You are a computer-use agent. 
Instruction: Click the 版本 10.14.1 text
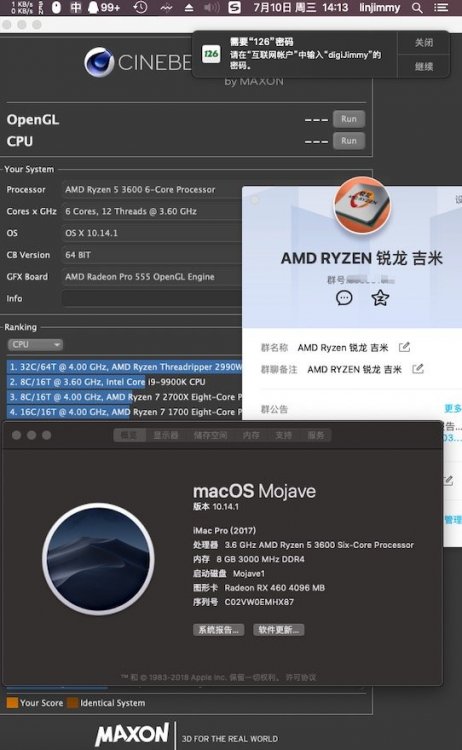tap(216, 507)
